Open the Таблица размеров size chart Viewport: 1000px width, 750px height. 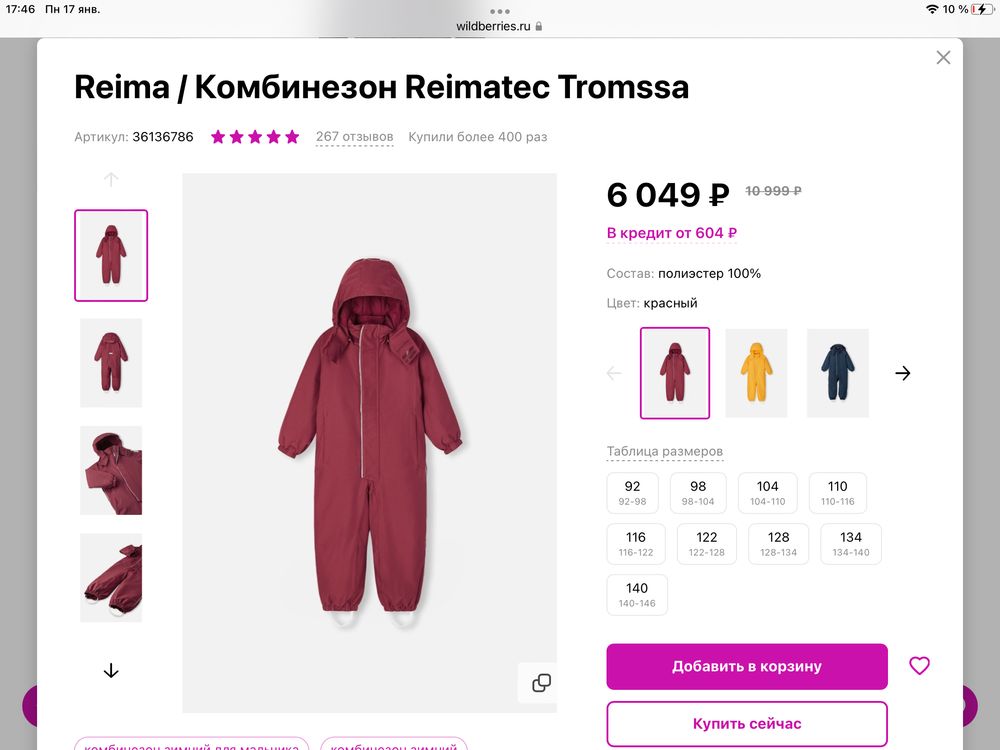tap(665, 451)
